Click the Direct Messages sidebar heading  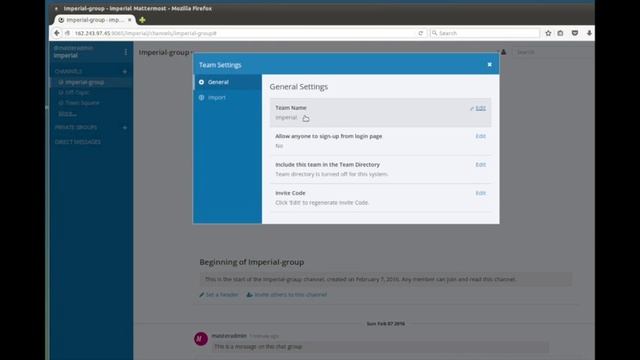[78, 142]
